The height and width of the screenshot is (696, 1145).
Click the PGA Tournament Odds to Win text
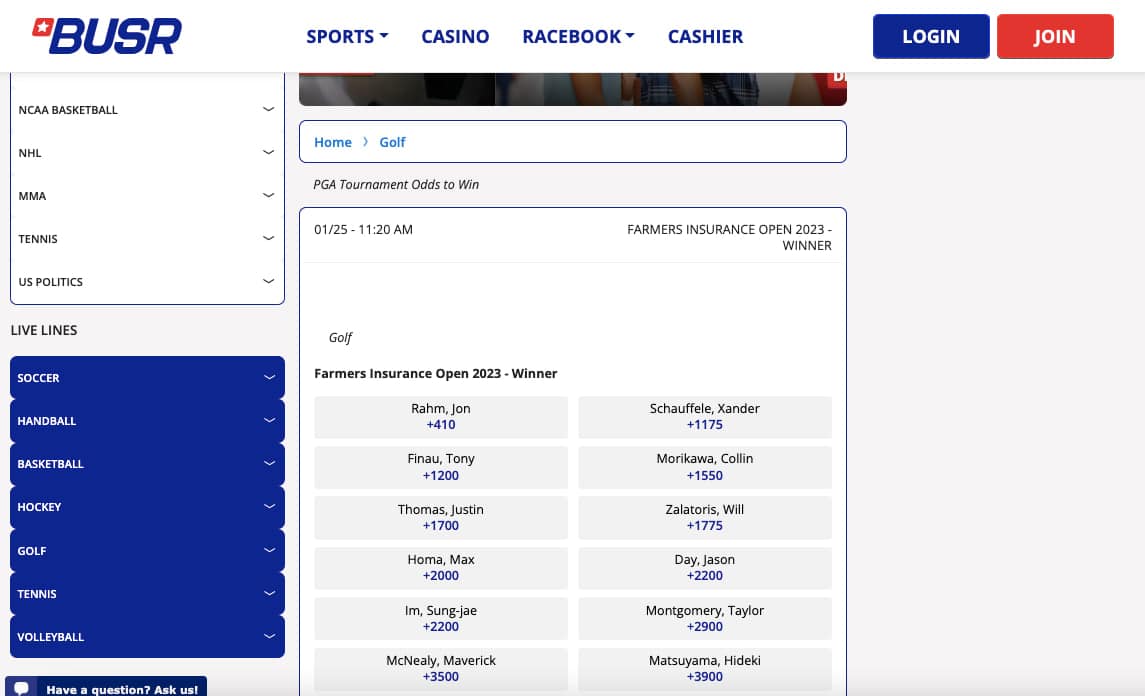pyautogui.click(x=396, y=185)
